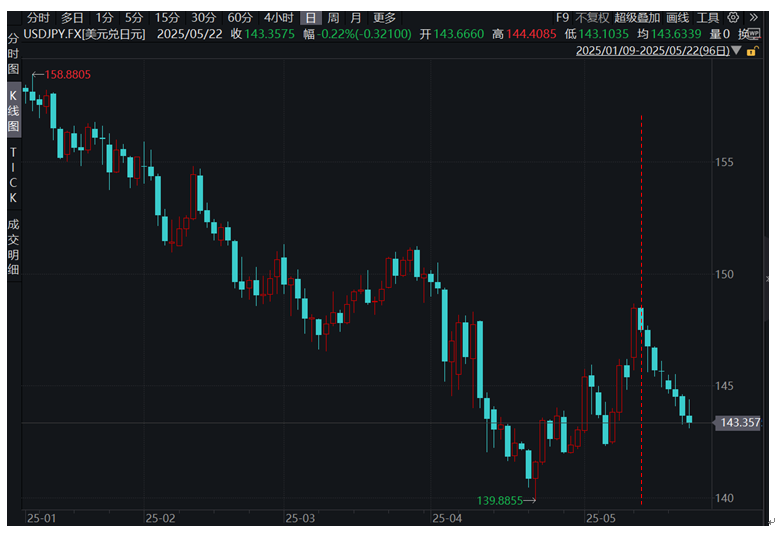Click the 155 price axis label
Screen dimensions: 776x536
725,162
